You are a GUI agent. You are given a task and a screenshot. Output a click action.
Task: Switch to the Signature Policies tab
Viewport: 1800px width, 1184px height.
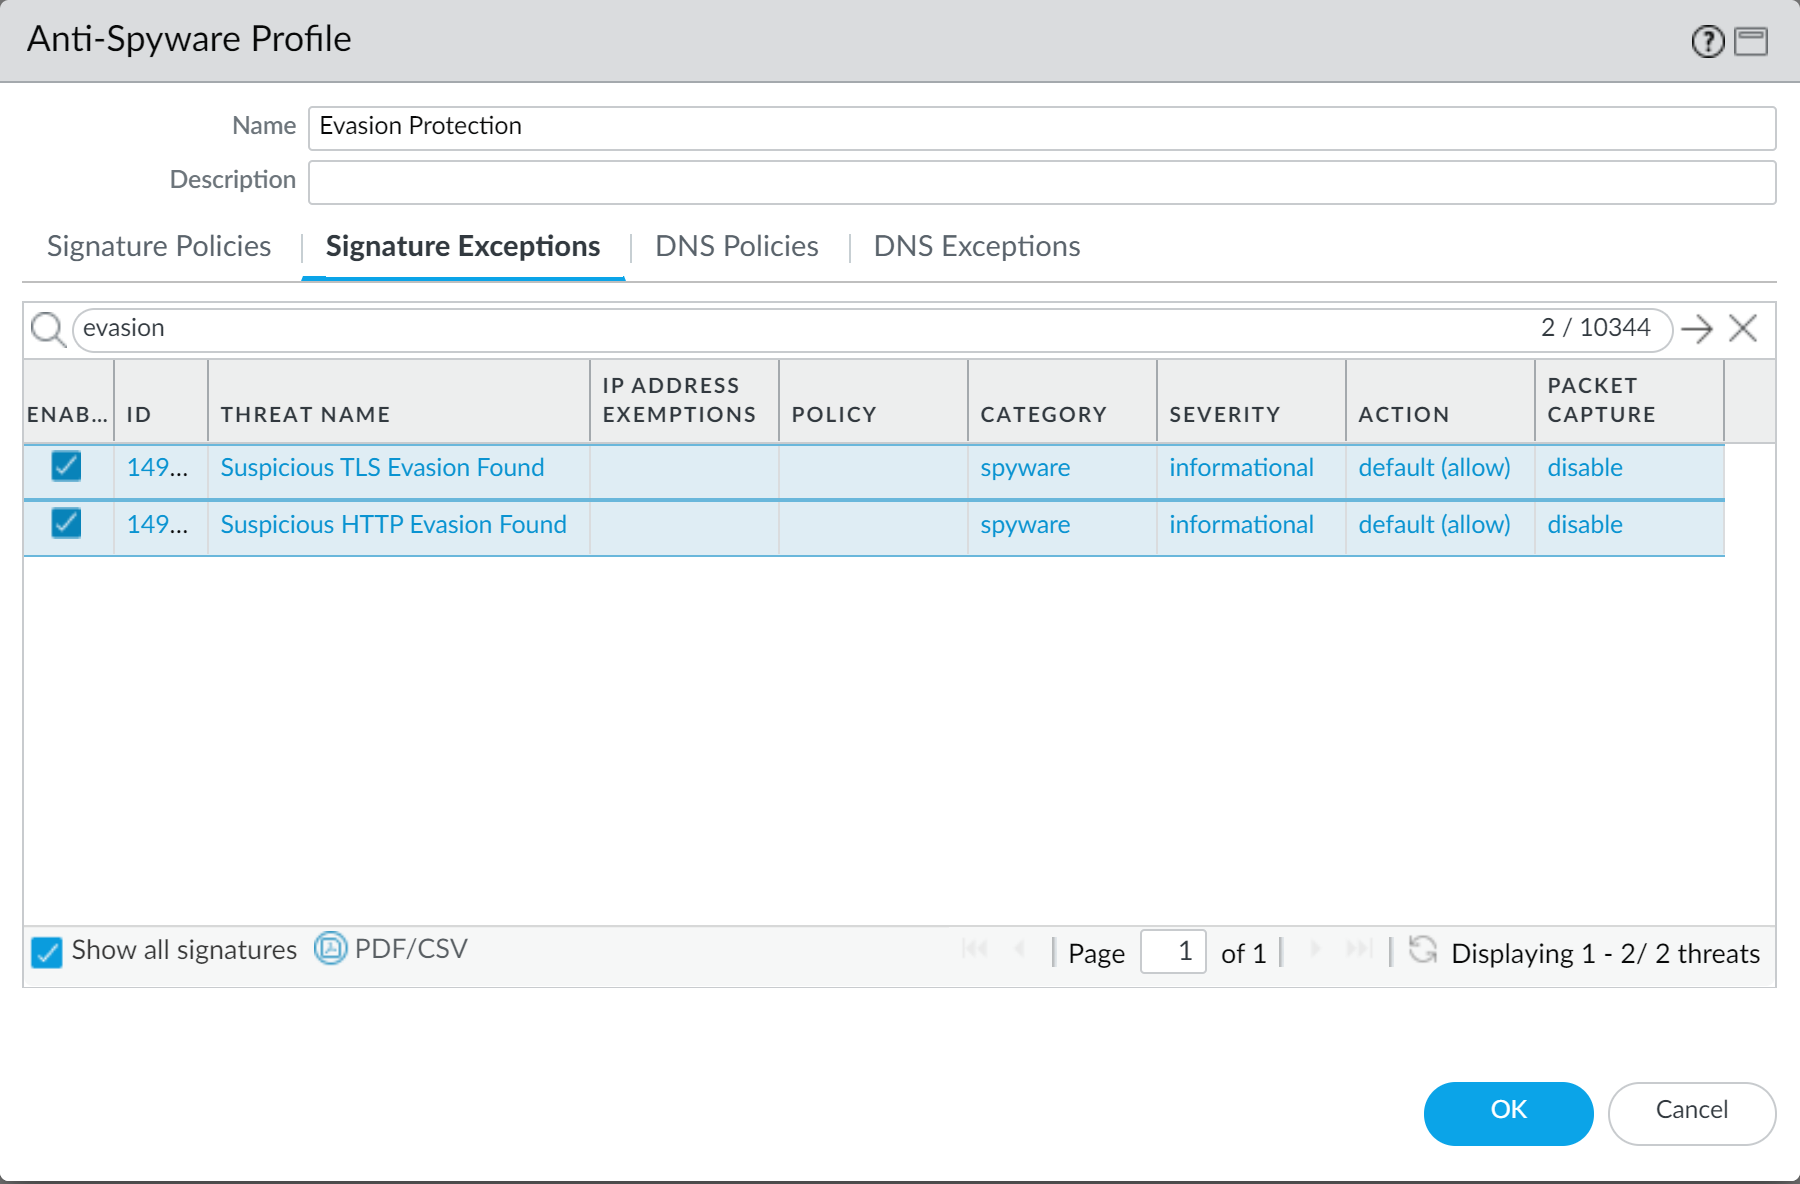point(159,246)
